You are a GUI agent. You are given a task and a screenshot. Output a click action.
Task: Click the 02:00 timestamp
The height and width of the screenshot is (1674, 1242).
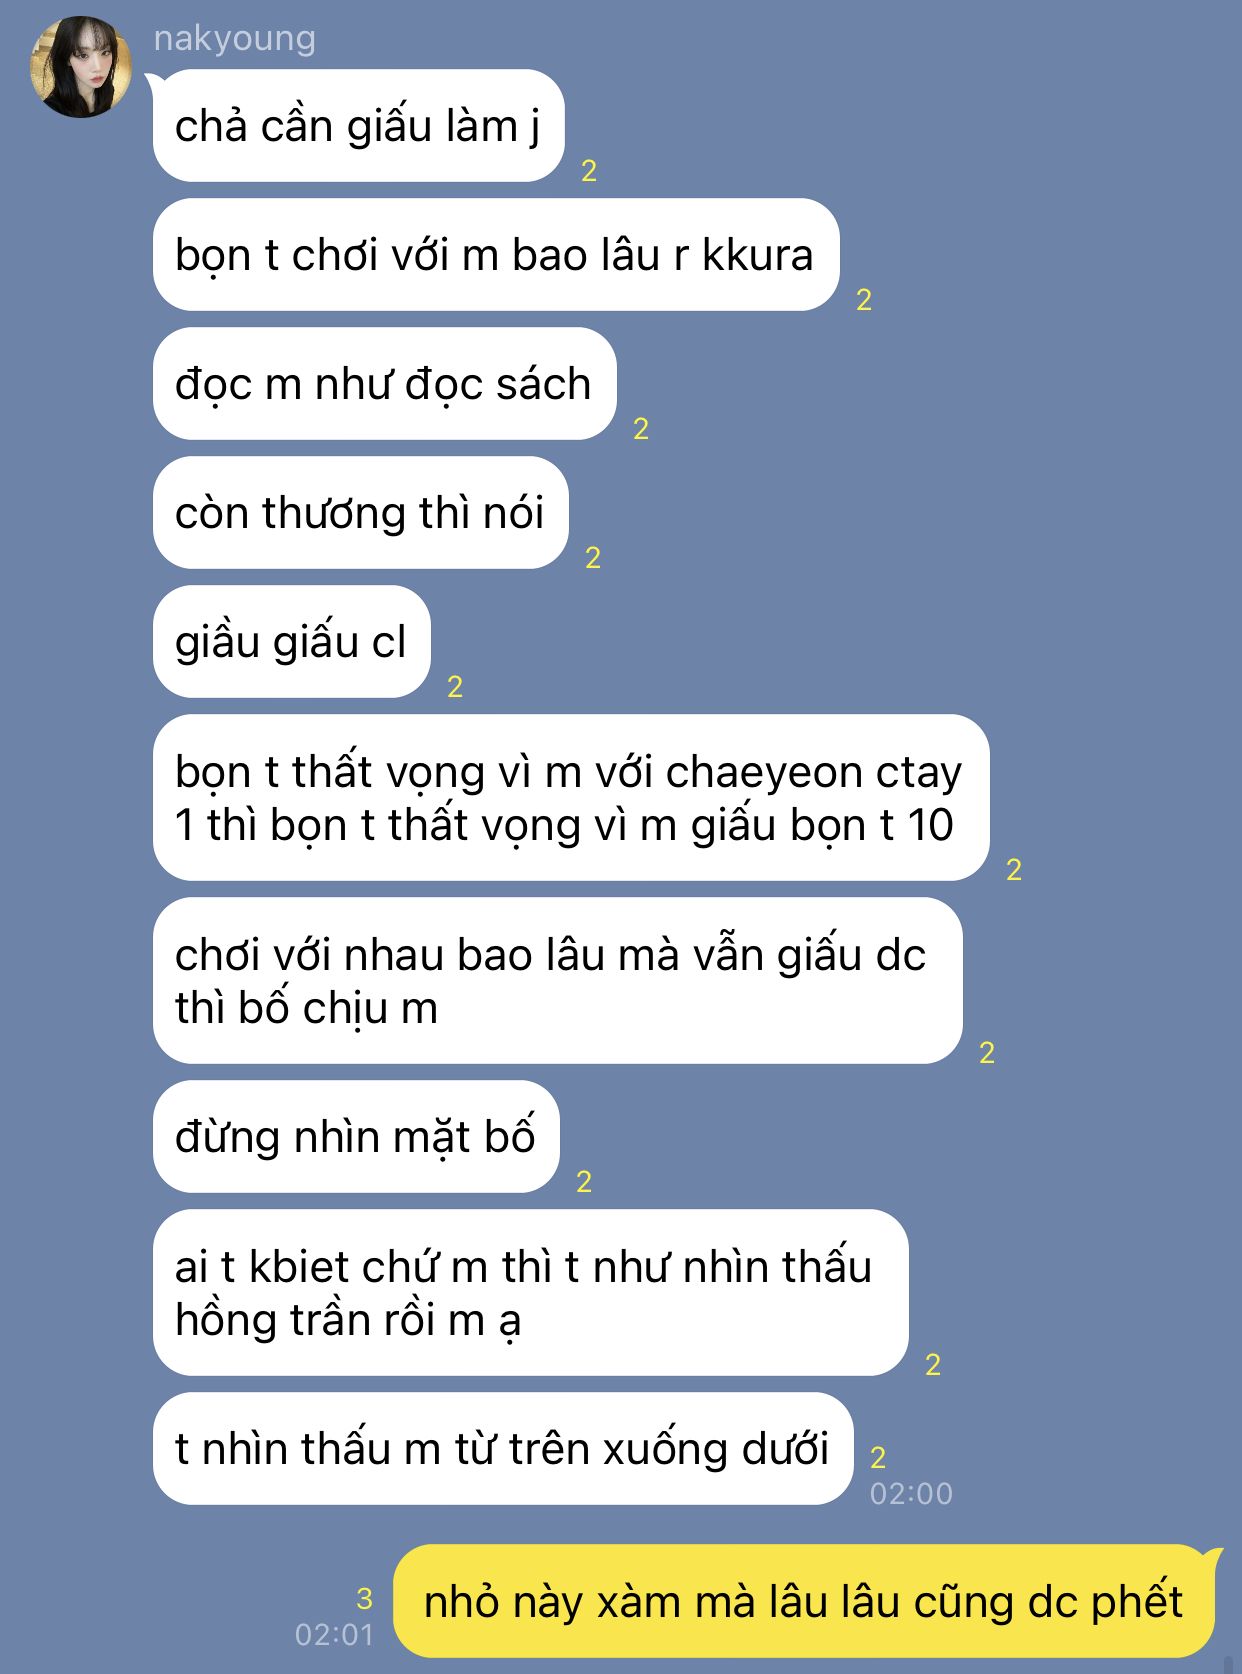point(911,1493)
